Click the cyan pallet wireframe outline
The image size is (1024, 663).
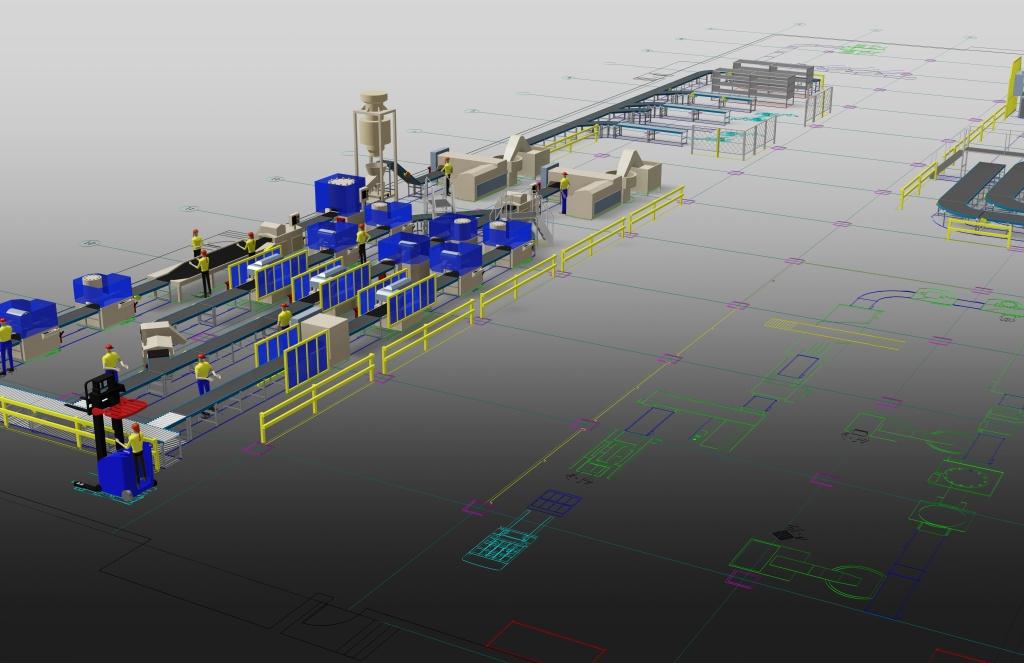500,547
